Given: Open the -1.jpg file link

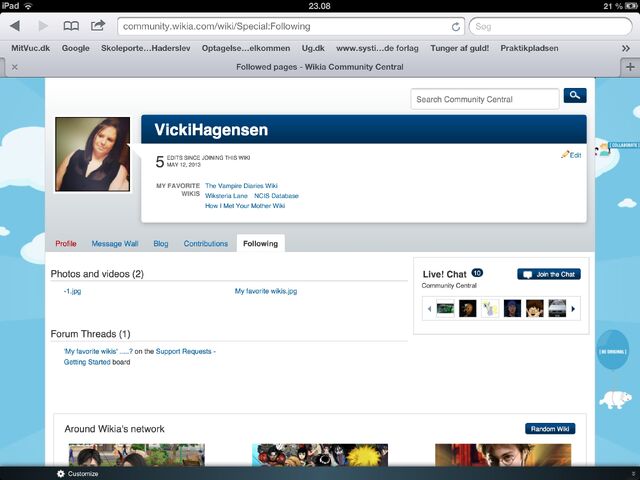Looking at the screenshot, I should (x=72, y=291).
